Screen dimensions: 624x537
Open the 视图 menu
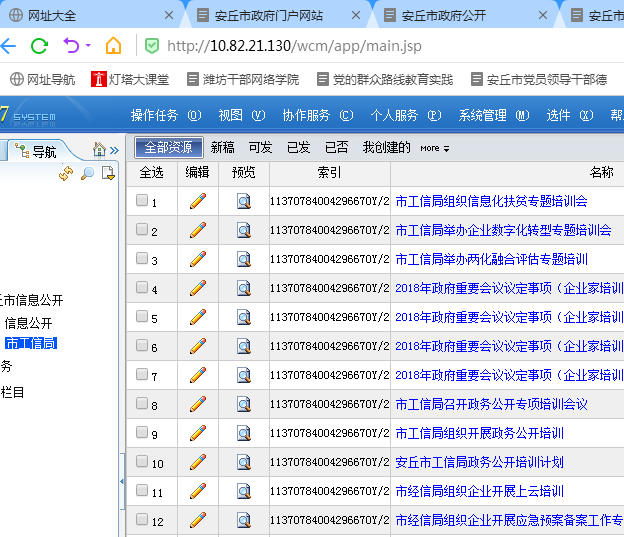click(x=242, y=115)
